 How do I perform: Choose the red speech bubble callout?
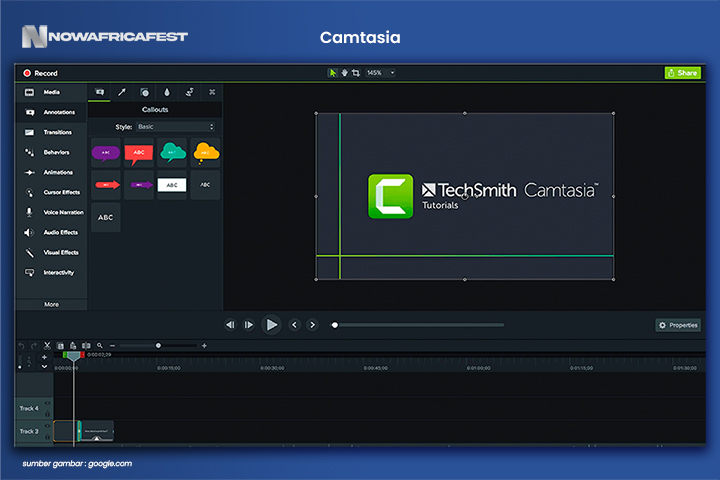pos(139,152)
